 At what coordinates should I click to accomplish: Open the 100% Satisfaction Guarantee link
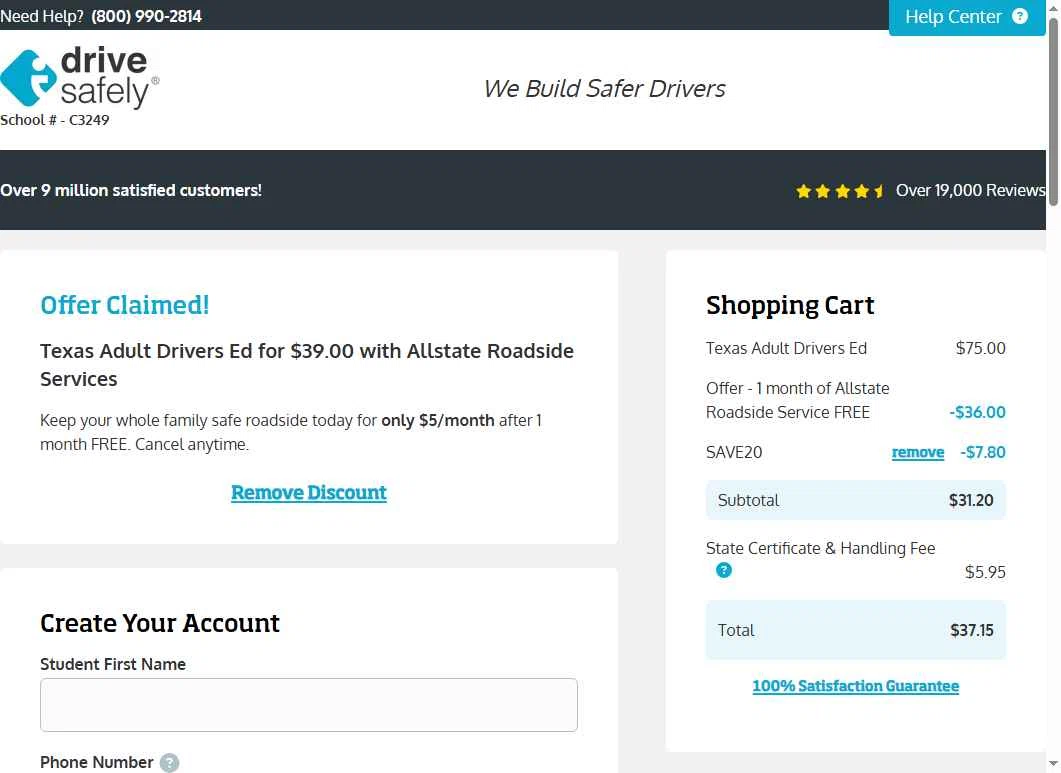point(855,686)
